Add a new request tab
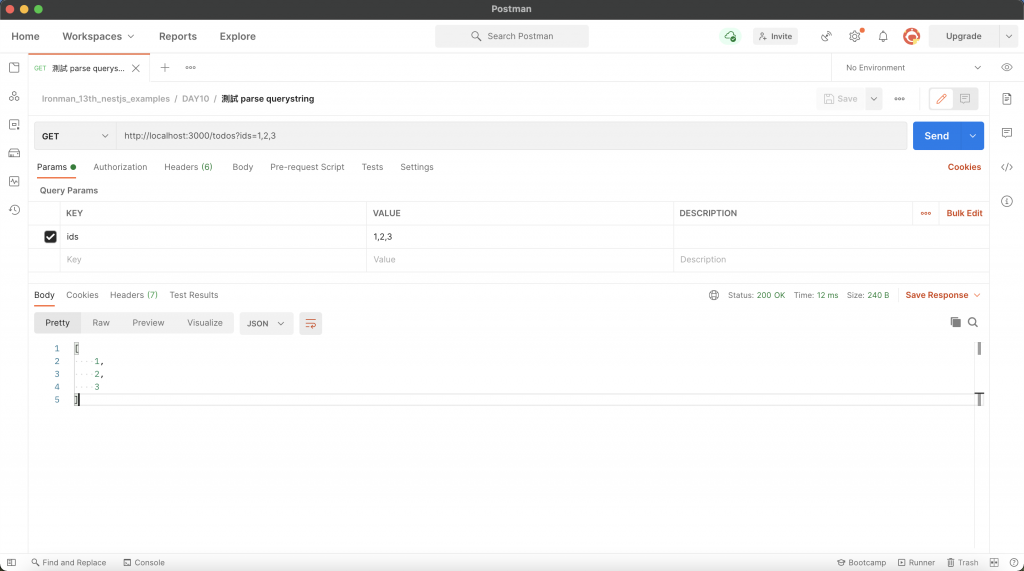Screen dimensions: 1024x571 pos(165,67)
